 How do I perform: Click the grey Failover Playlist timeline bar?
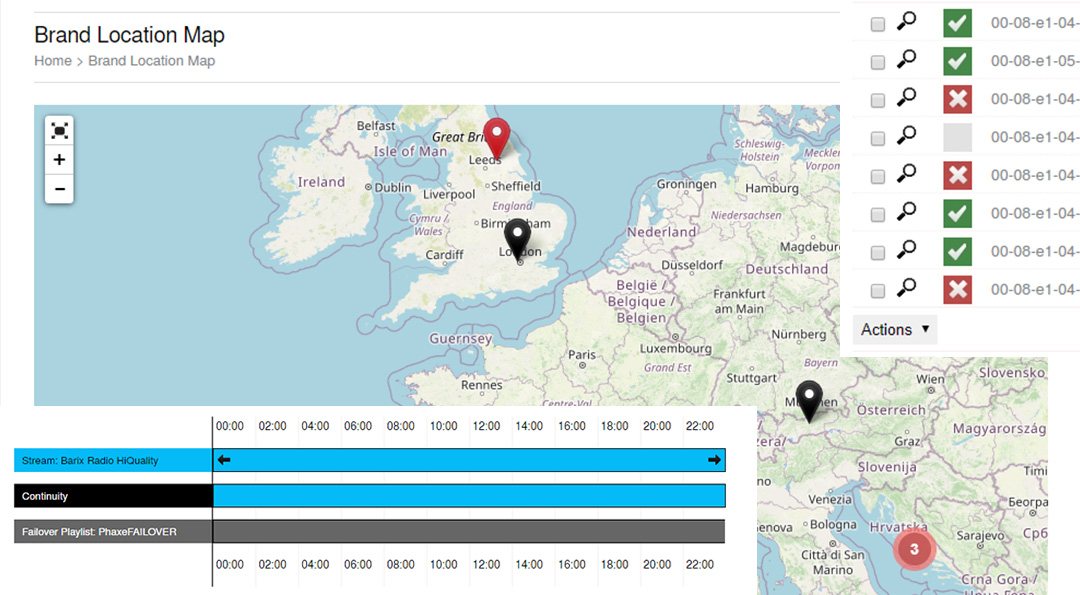tap(468, 531)
